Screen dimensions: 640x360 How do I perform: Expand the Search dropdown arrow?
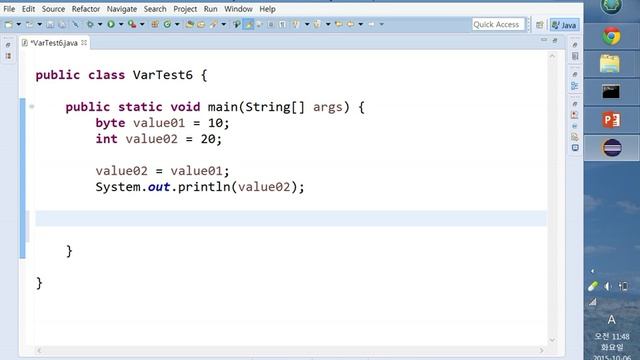click(223, 24)
